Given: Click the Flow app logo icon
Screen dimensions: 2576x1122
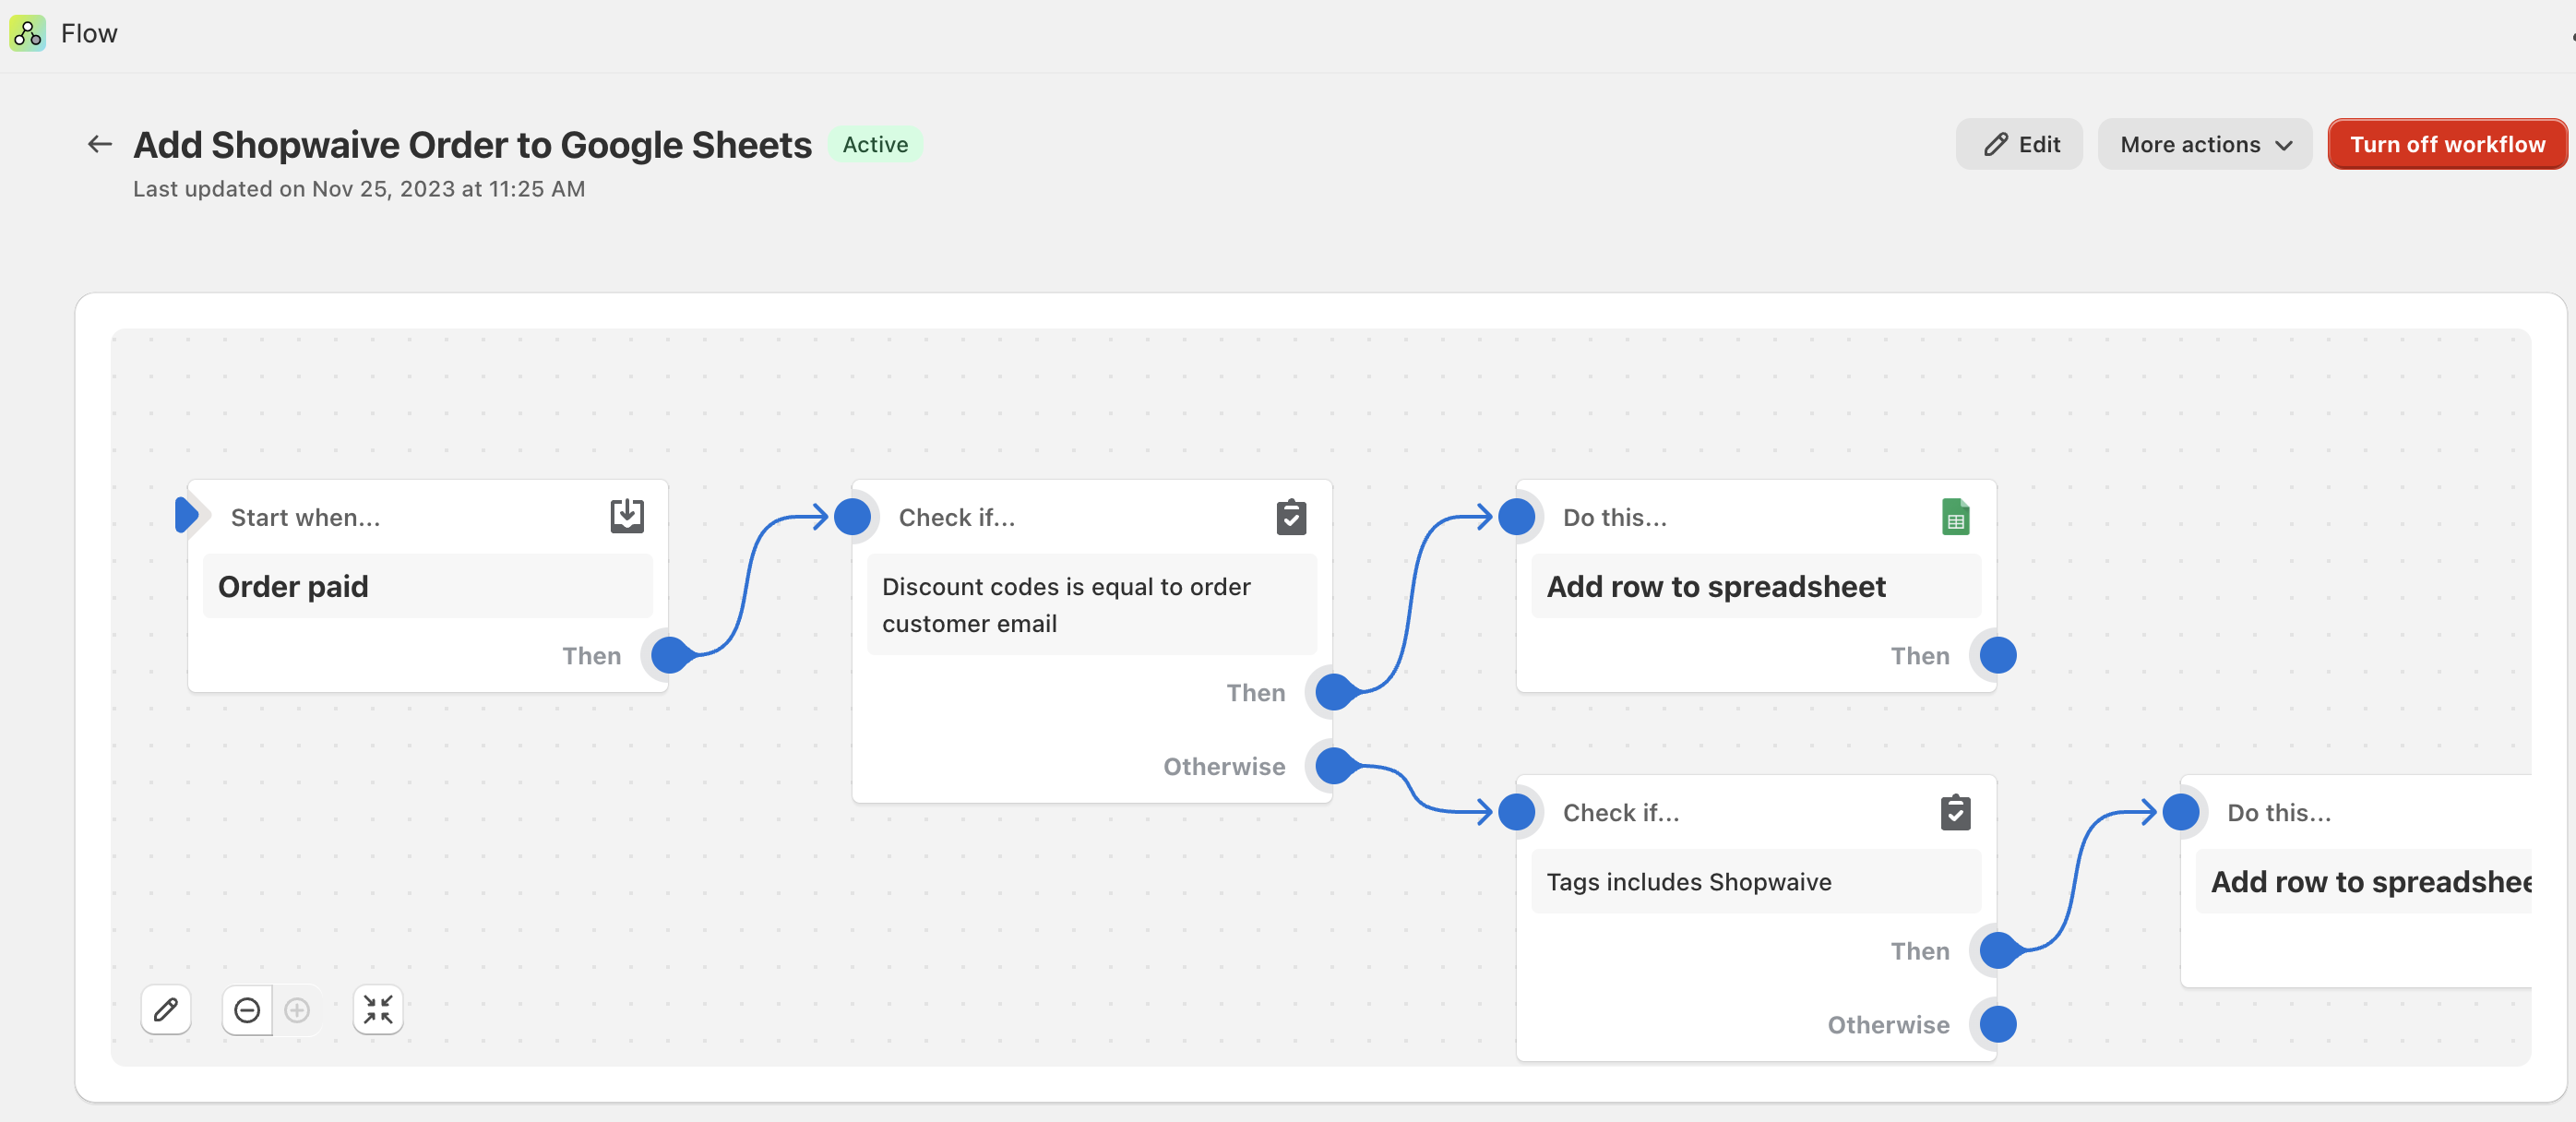Looking at the screenshot, I should pos(27,33).
